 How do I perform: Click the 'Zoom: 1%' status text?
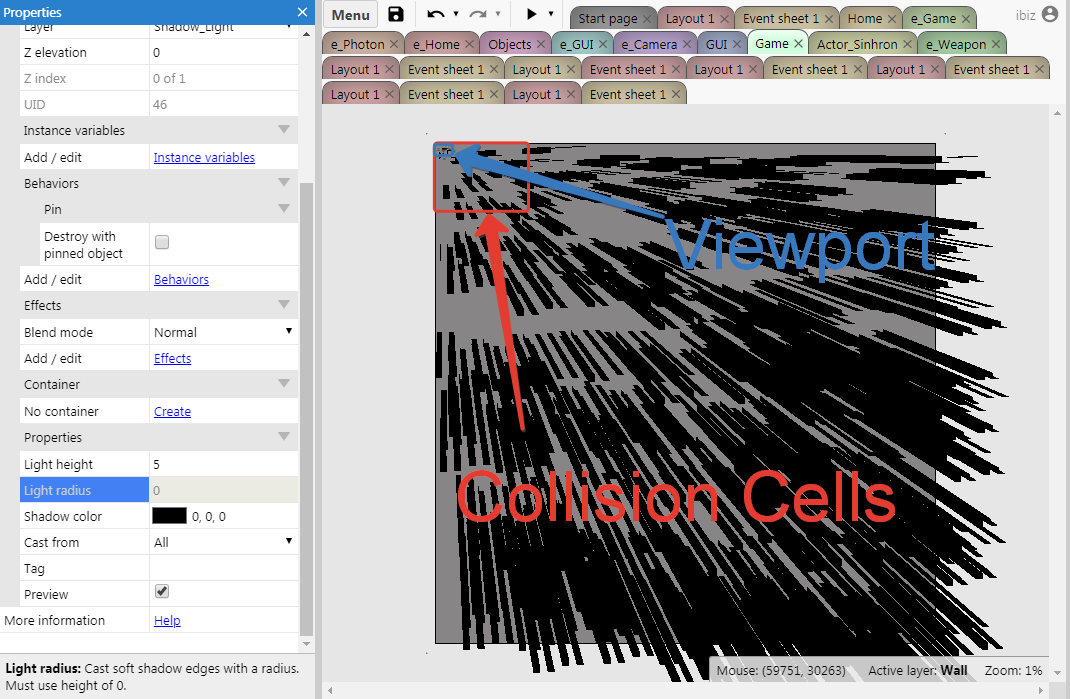coord(1013,671)
